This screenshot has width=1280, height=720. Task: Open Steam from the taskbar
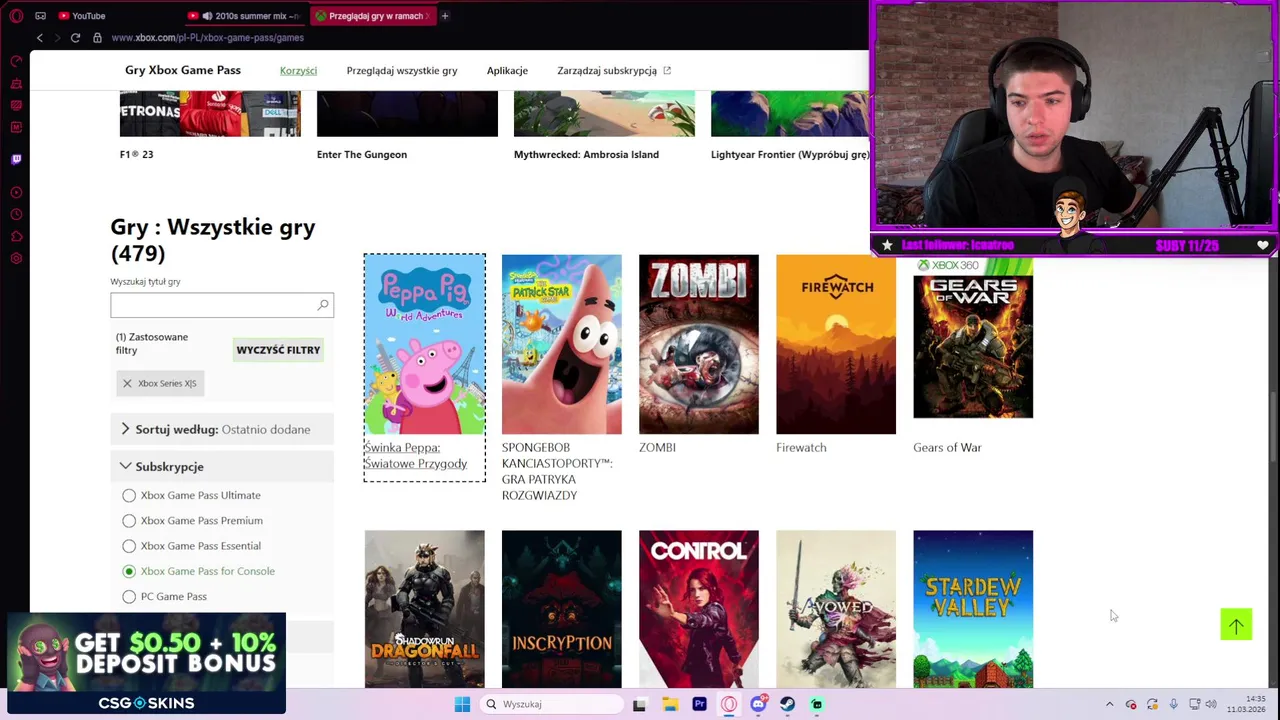(x=788, y=704)
